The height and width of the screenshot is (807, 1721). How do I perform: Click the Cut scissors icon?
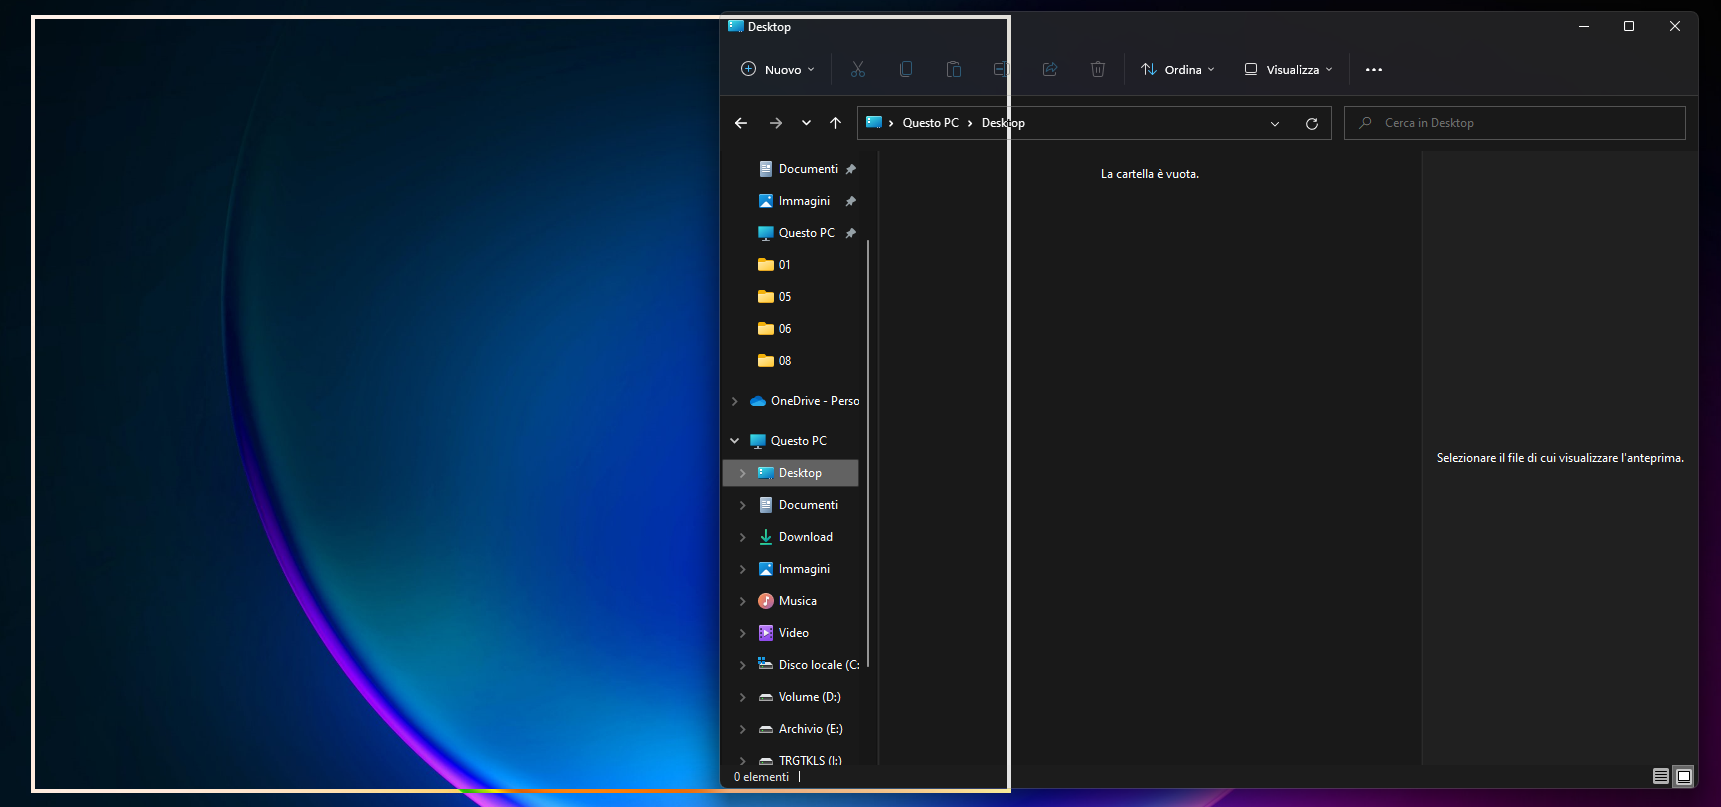point(857,69)
